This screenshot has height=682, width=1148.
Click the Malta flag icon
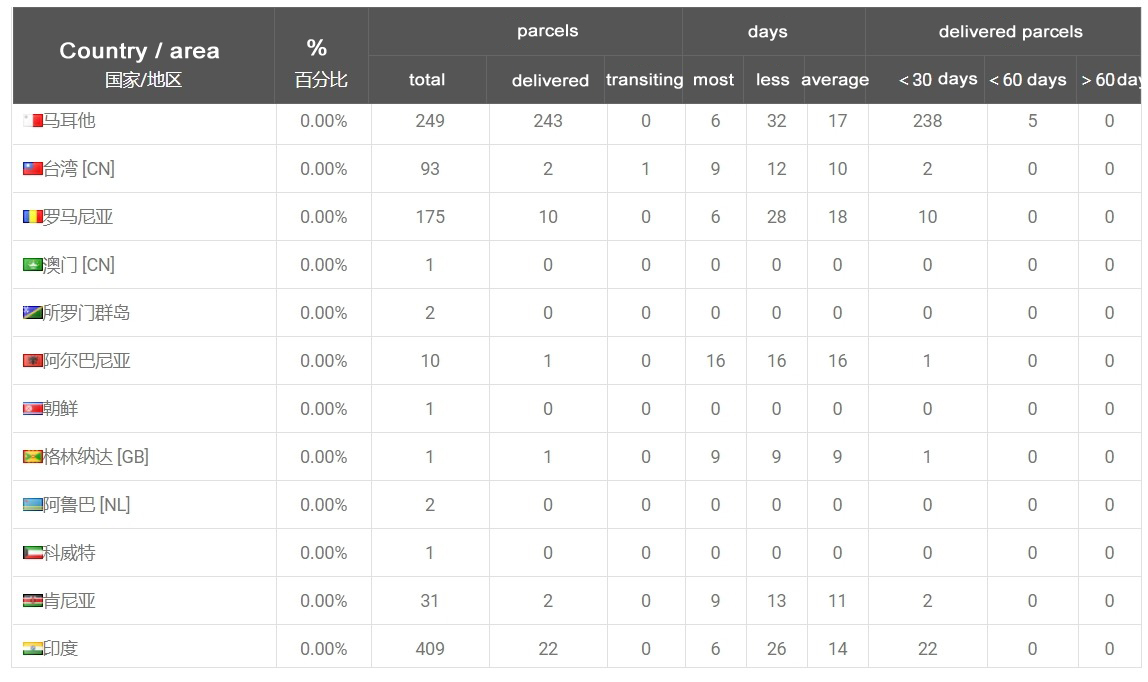[x=33, y=121]
